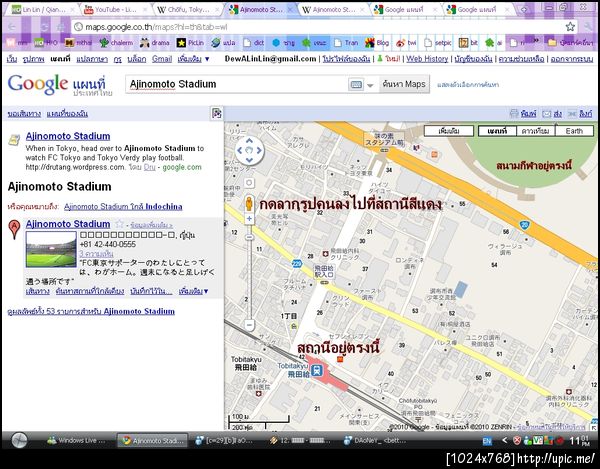Click the stadium photo thumbnail
This screenshot has height=469, width=600.
click(51, 249)
